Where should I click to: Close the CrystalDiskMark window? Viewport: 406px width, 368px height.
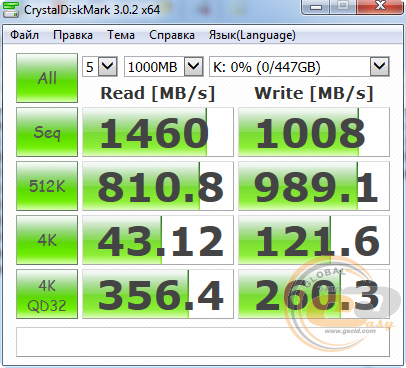(380, 6)
